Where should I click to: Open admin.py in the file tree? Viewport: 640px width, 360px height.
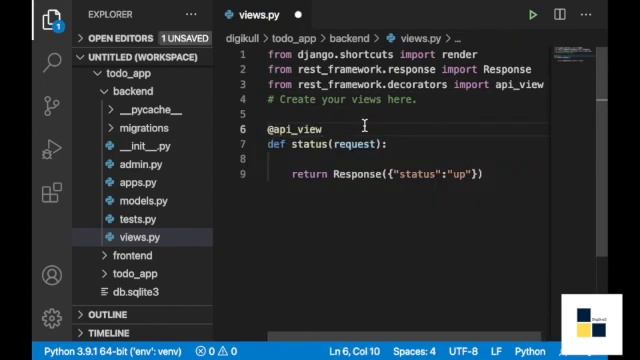coord(141,164)
